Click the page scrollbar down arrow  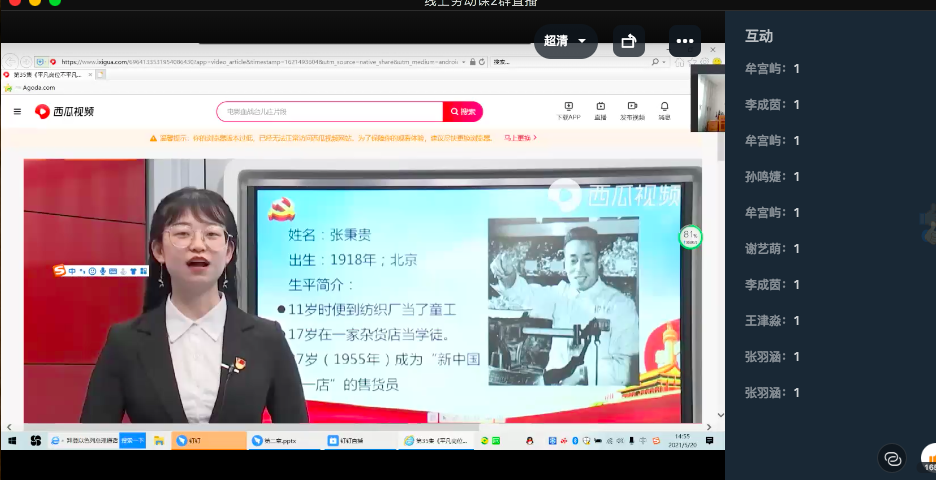(721, 415)
